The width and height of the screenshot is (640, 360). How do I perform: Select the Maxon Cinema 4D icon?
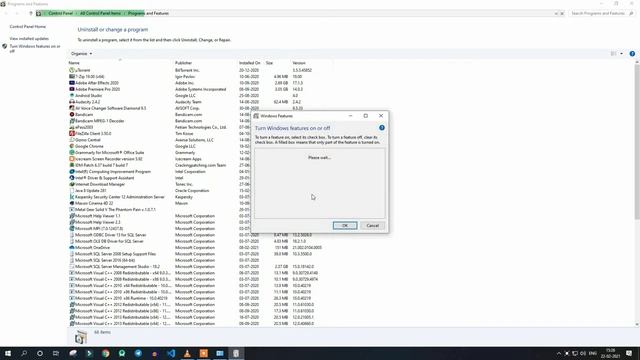72,203
